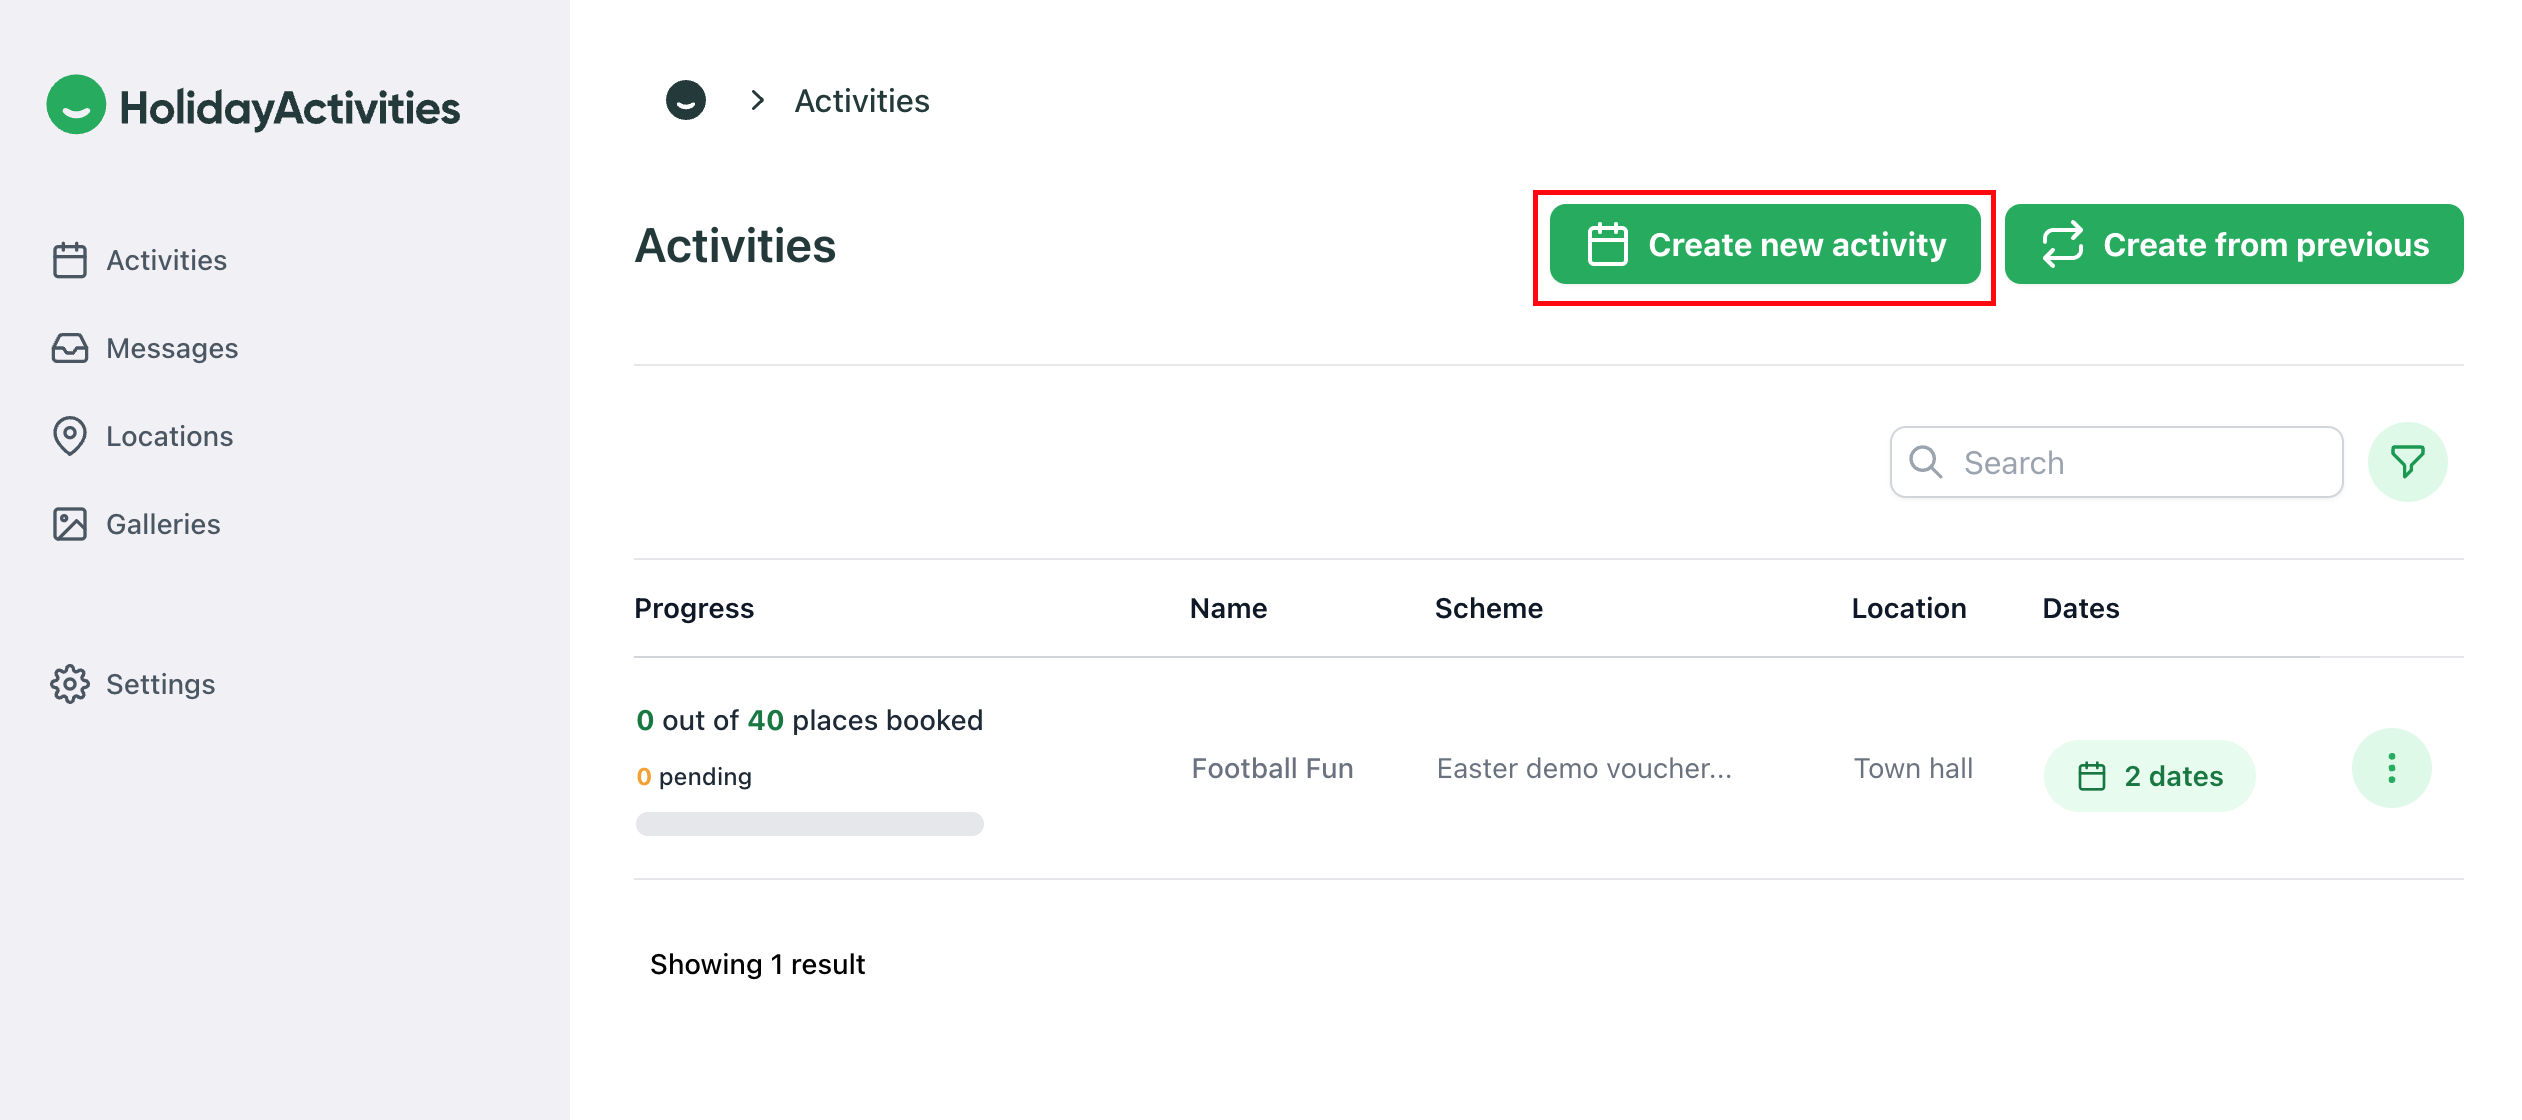
Task: Open Messages via the inbox icon
Action: 70,348
